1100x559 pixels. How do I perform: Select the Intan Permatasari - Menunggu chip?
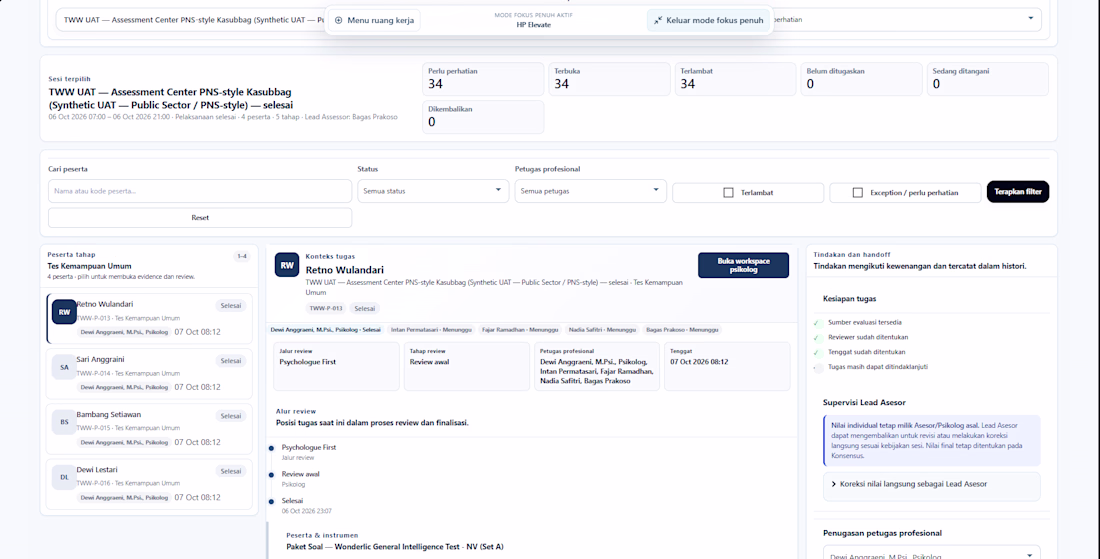point(431,330)
